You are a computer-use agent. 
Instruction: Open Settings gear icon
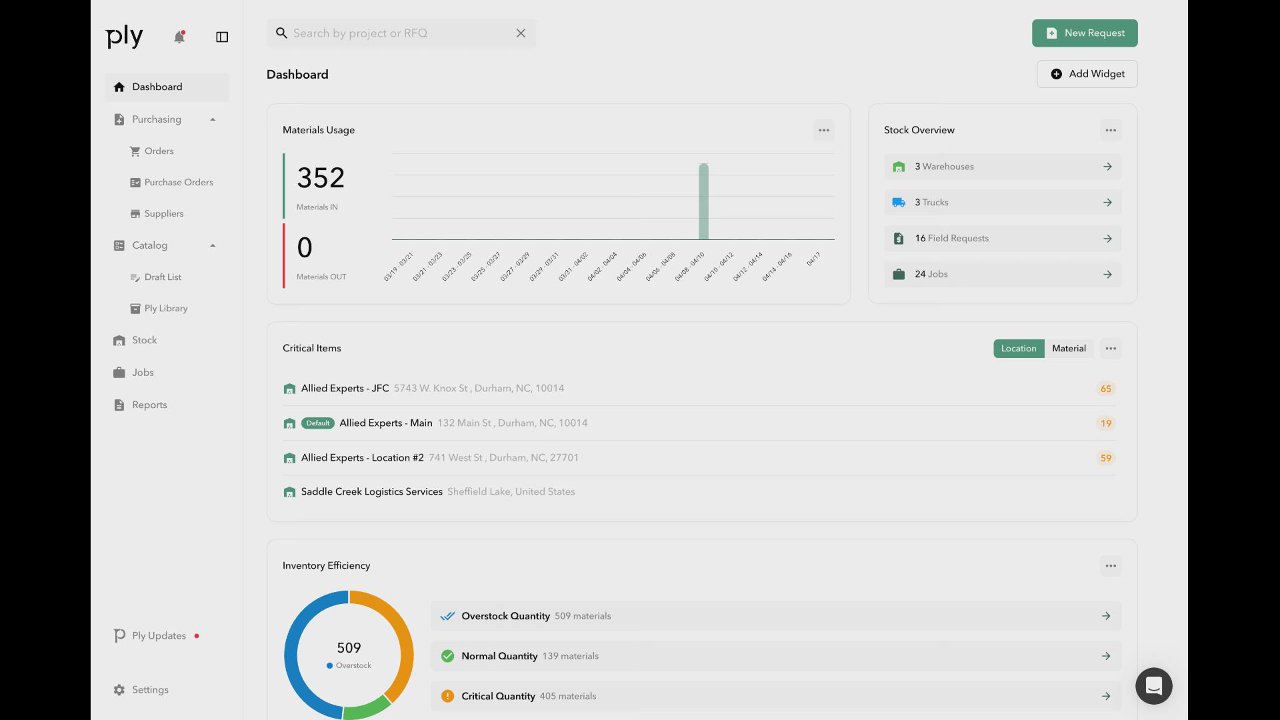point(119,690)
